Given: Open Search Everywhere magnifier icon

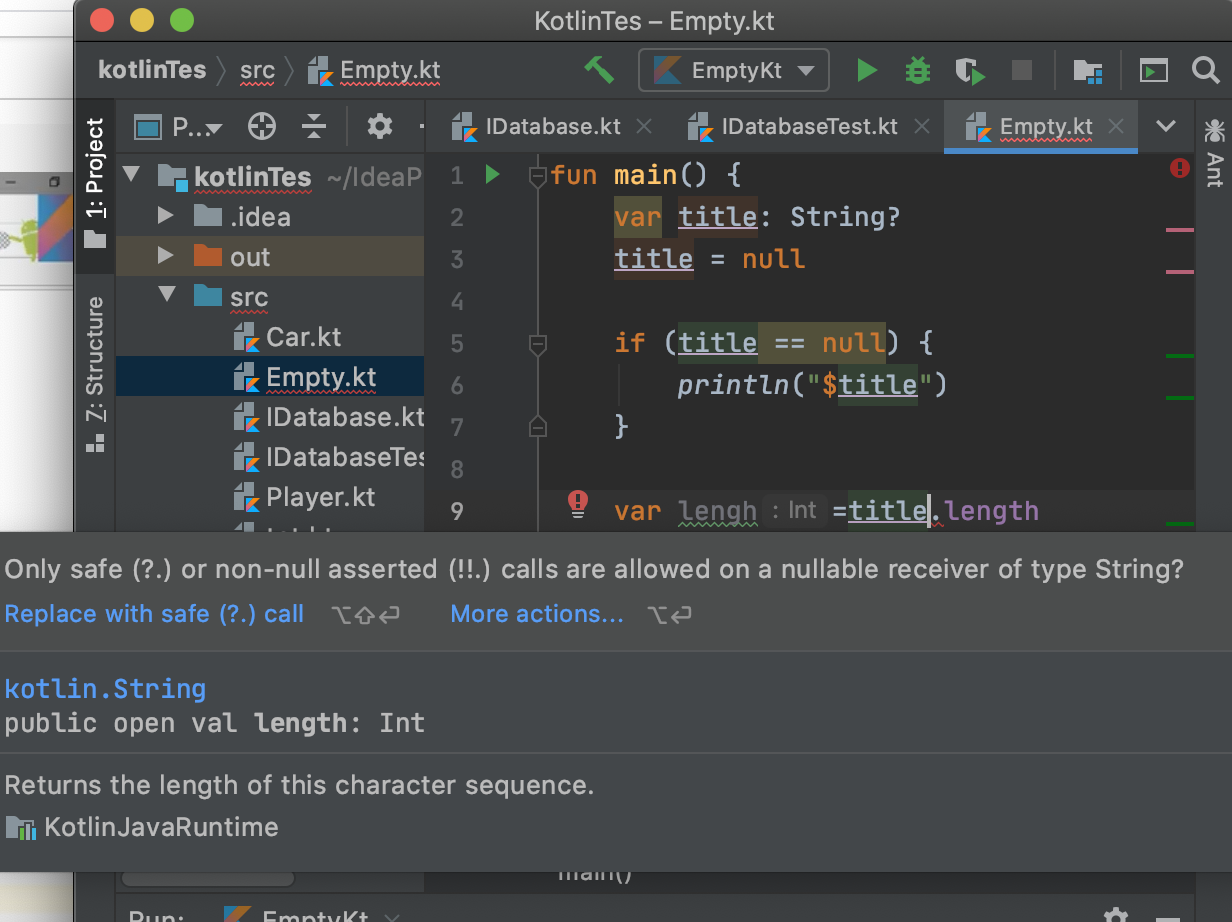Looking at the screenshot, I should coord(1206,70).
